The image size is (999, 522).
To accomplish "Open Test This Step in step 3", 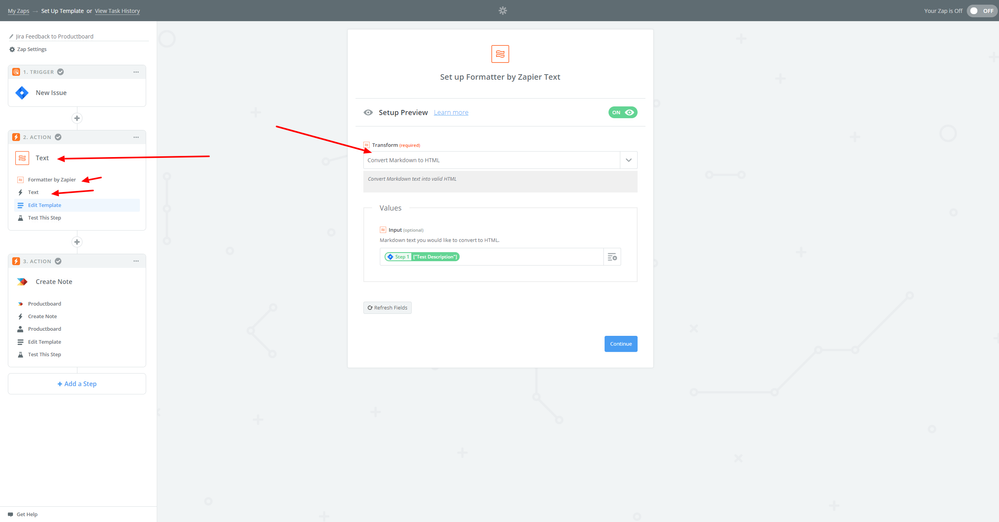I will [45, 354].
